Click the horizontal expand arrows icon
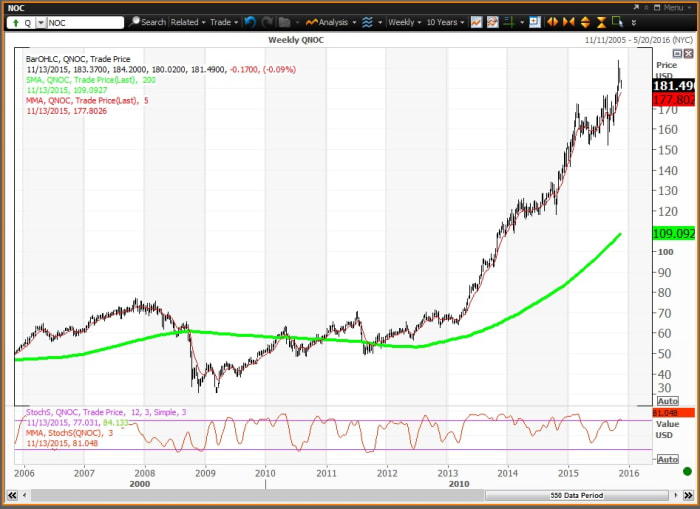Viewport: 700px width, 509px height. 552,22
